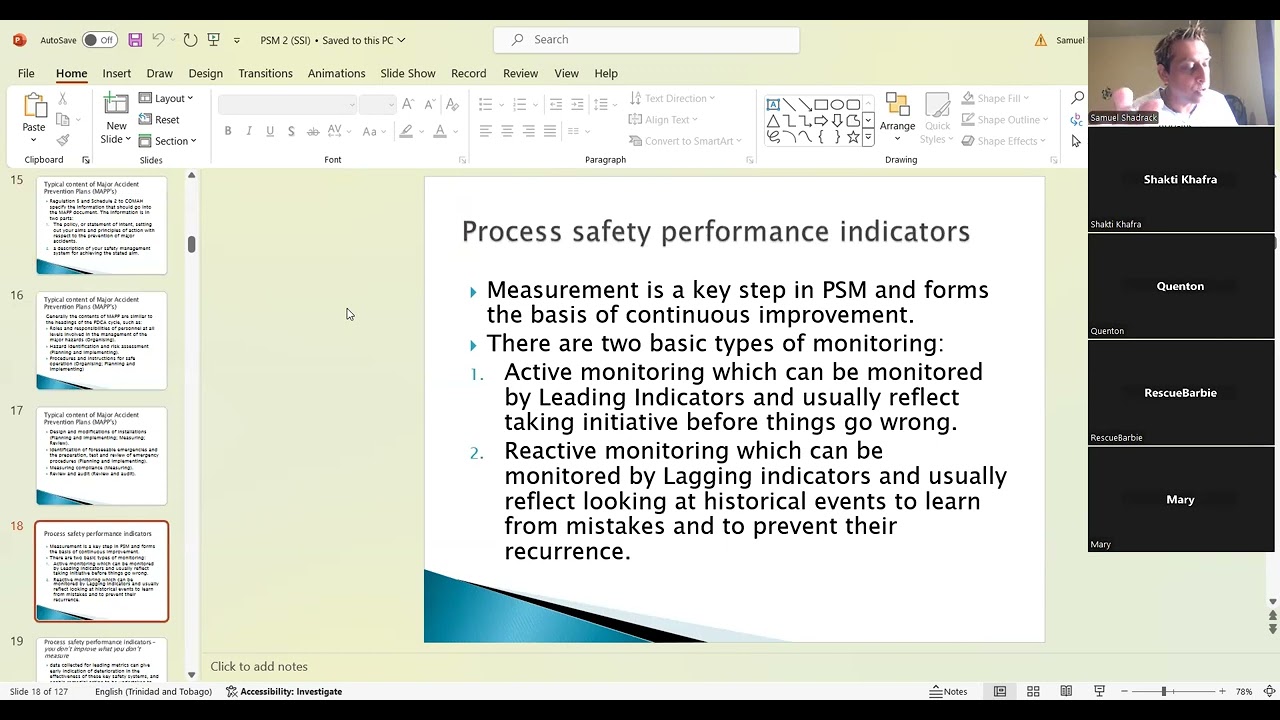This screenshot has height=720, width=1280.
Task: Click Decrease Font Size icon
Action: 429,104
